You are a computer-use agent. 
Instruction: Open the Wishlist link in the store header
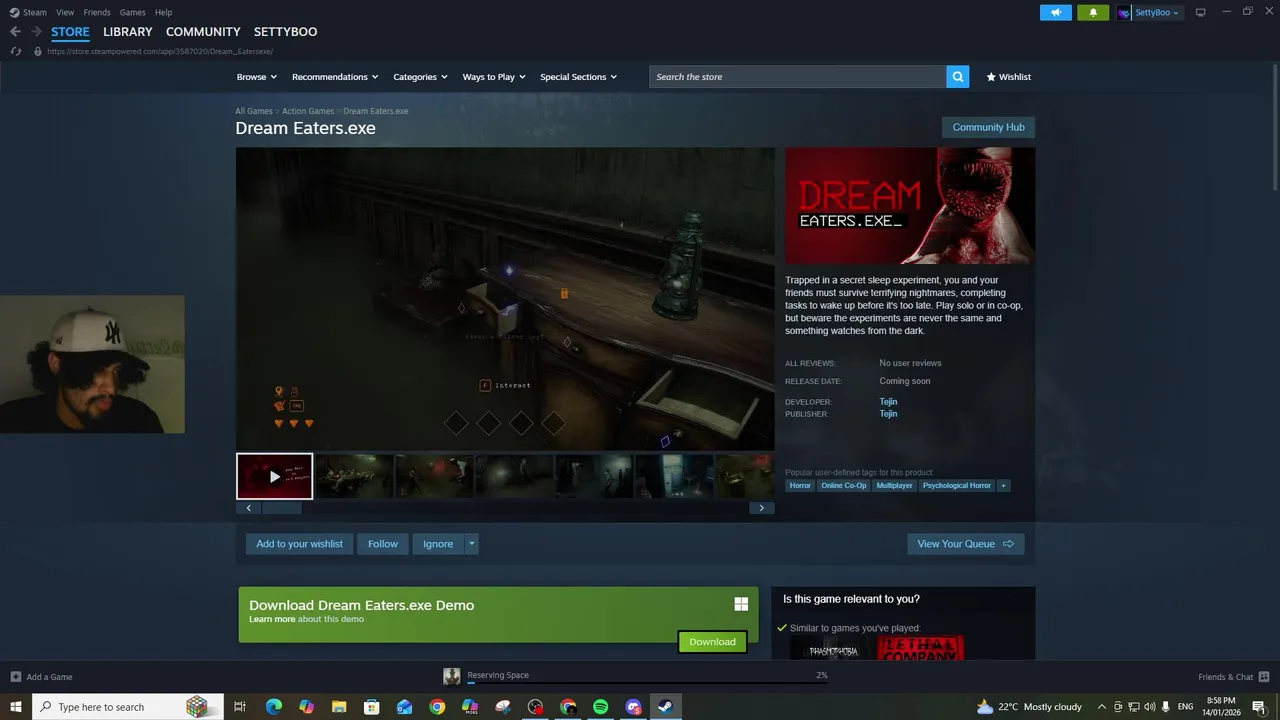point(1008,77)
